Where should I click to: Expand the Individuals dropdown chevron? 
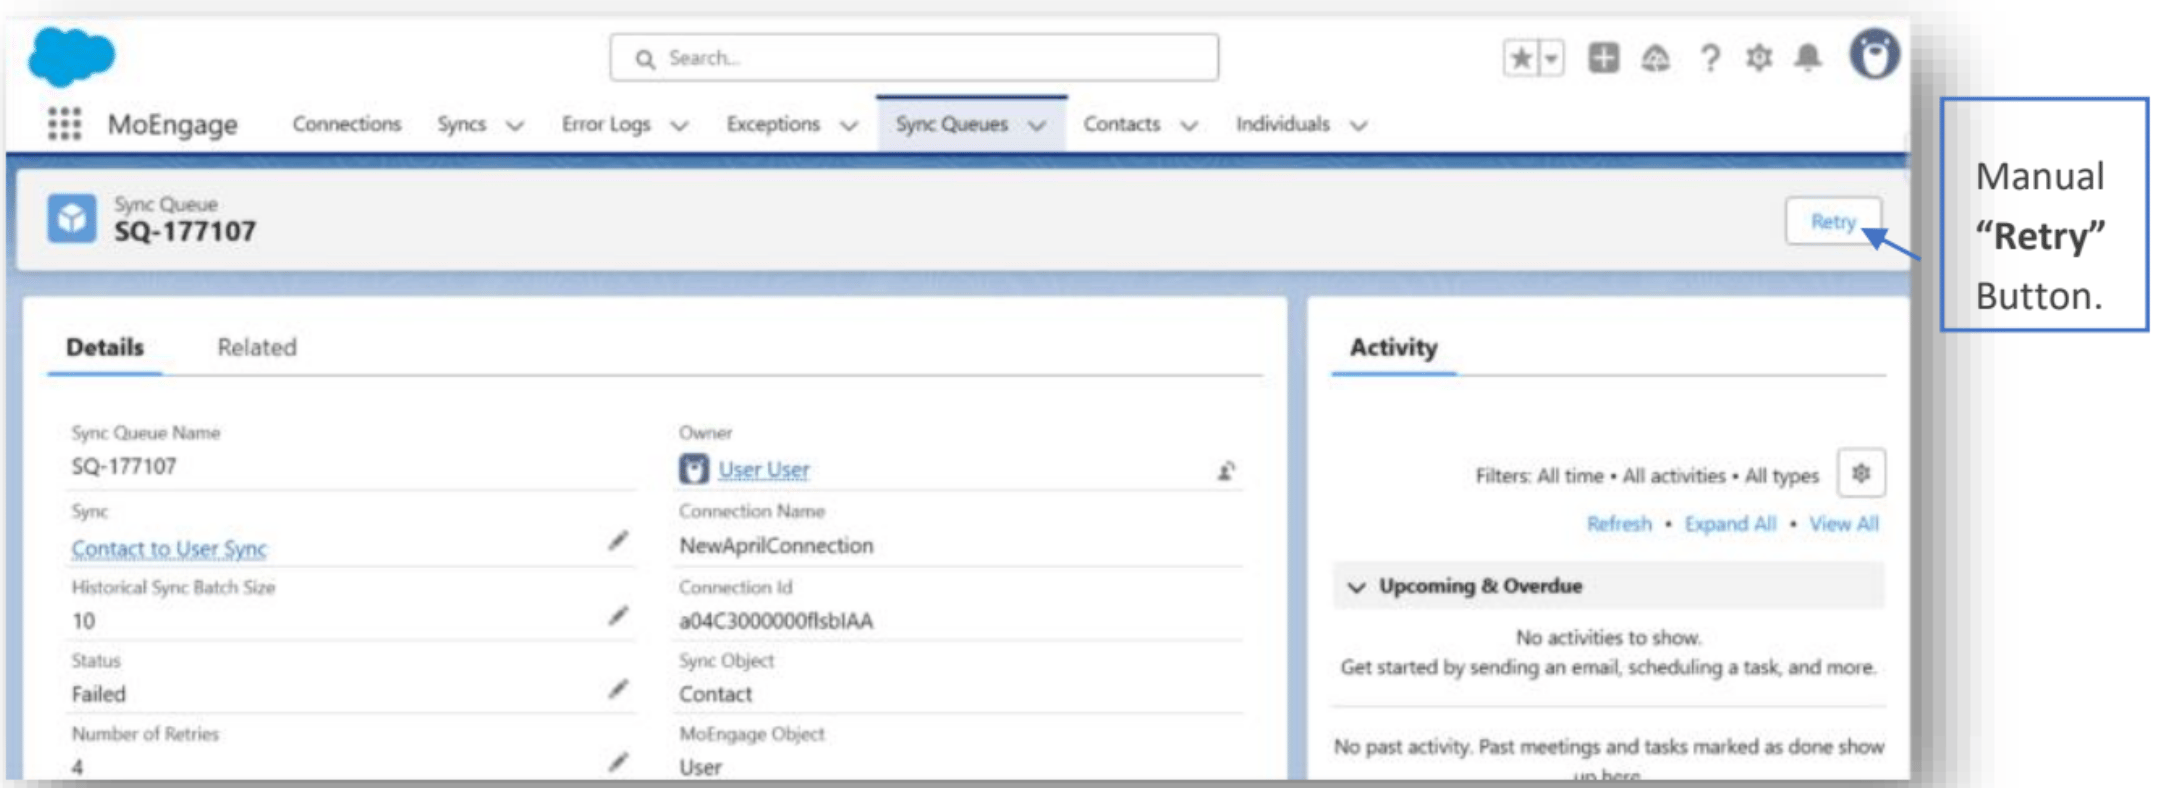pos(1358,126)
